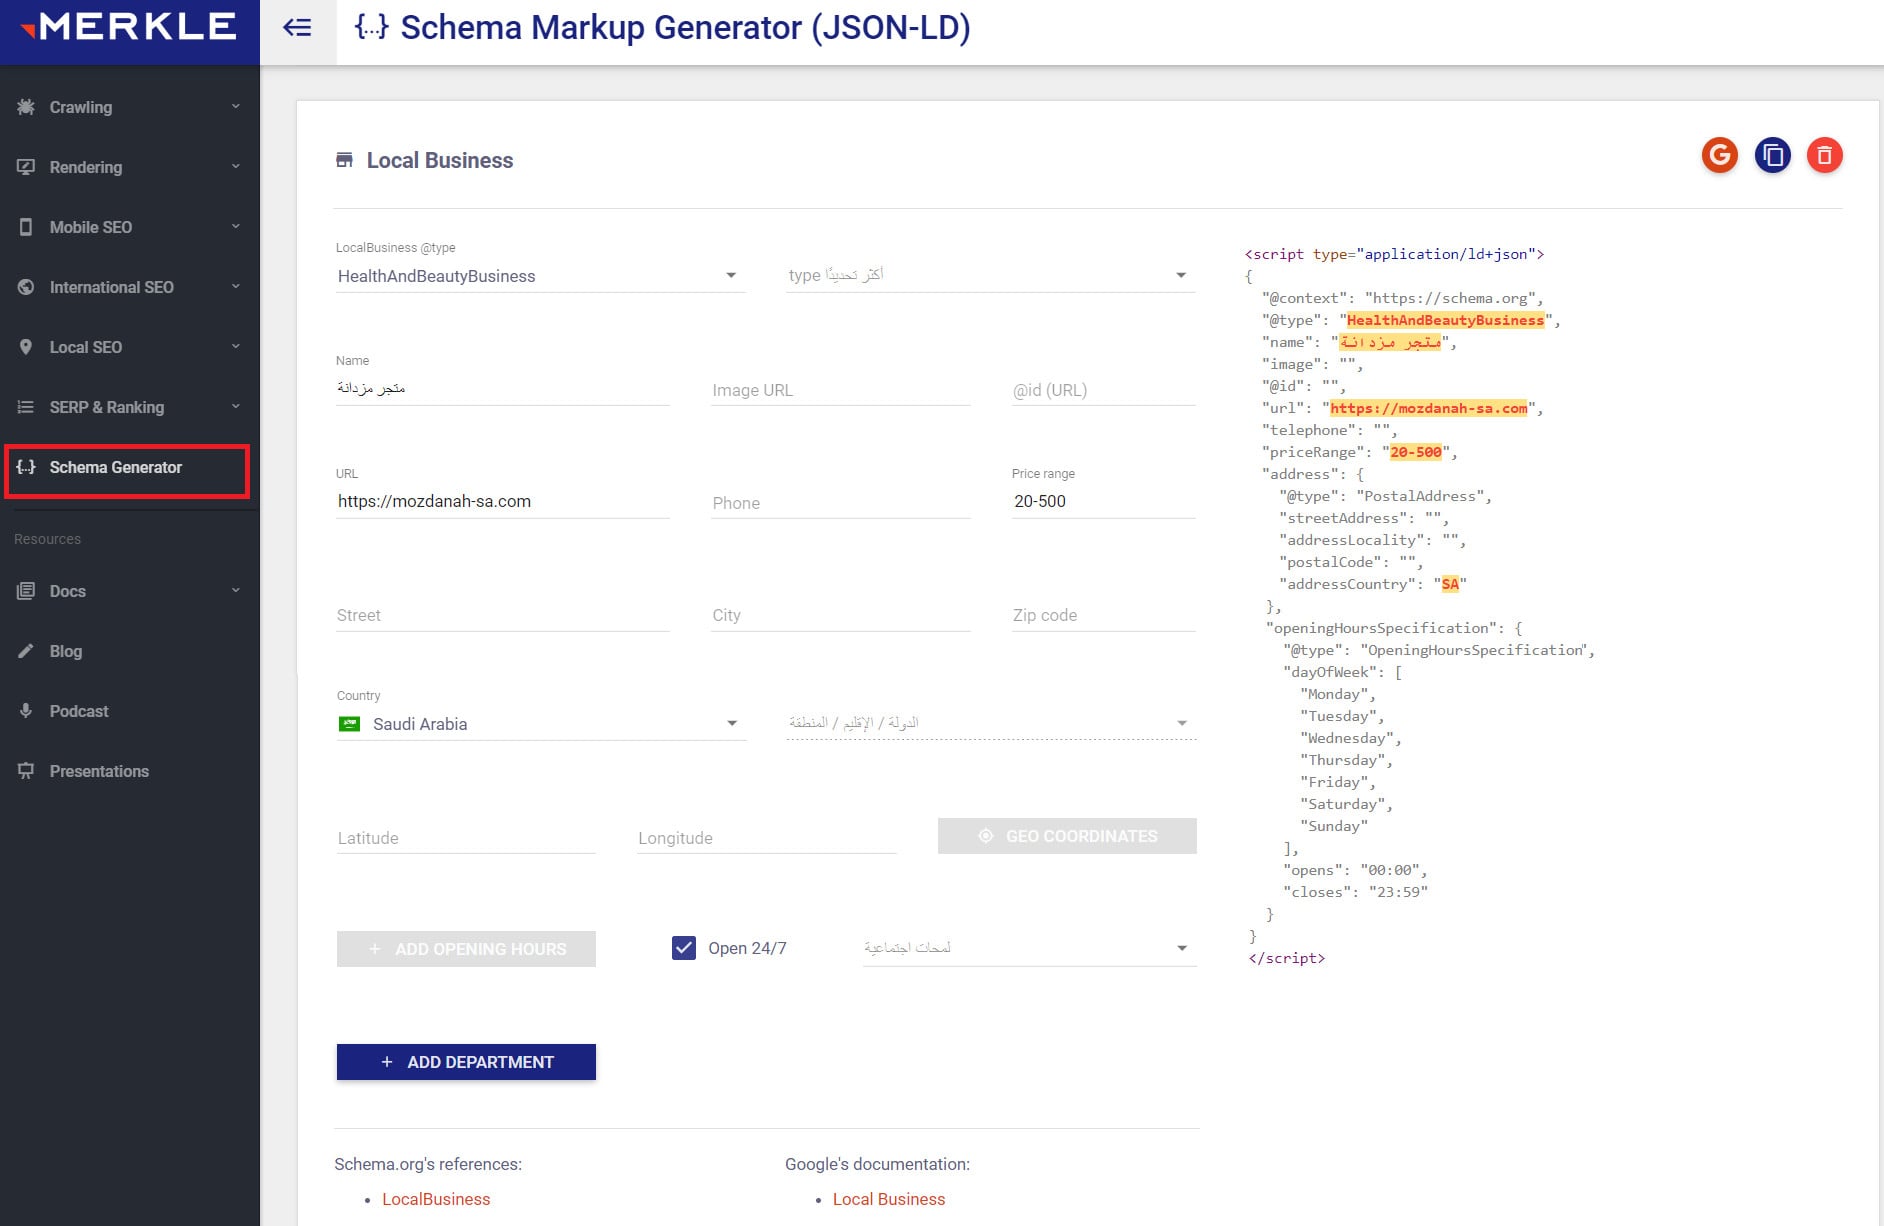1884x1226 pixels.
Task: Expand the SERP & Ranking chevron
Action: point(236,406)
